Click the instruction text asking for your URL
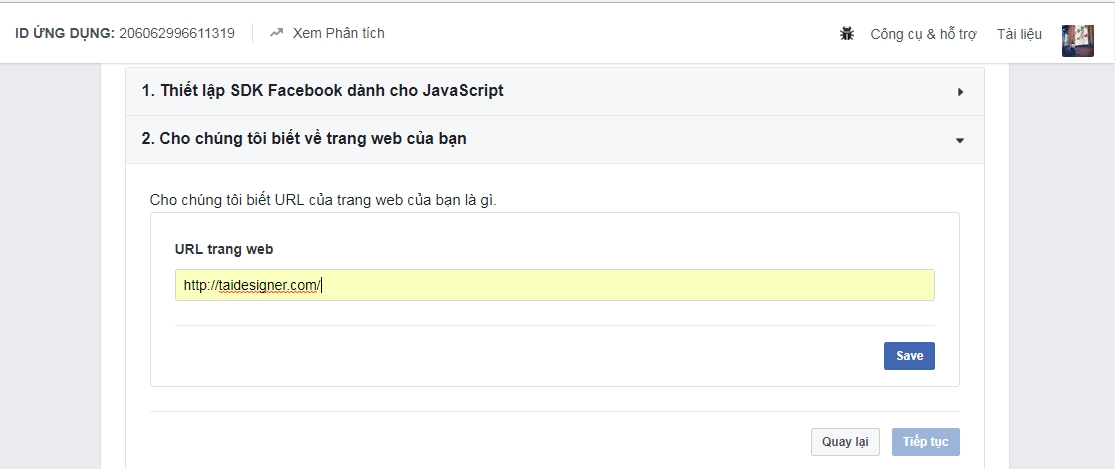The width and height of the screenshot is (1115, 469). [x=323, y=200]
